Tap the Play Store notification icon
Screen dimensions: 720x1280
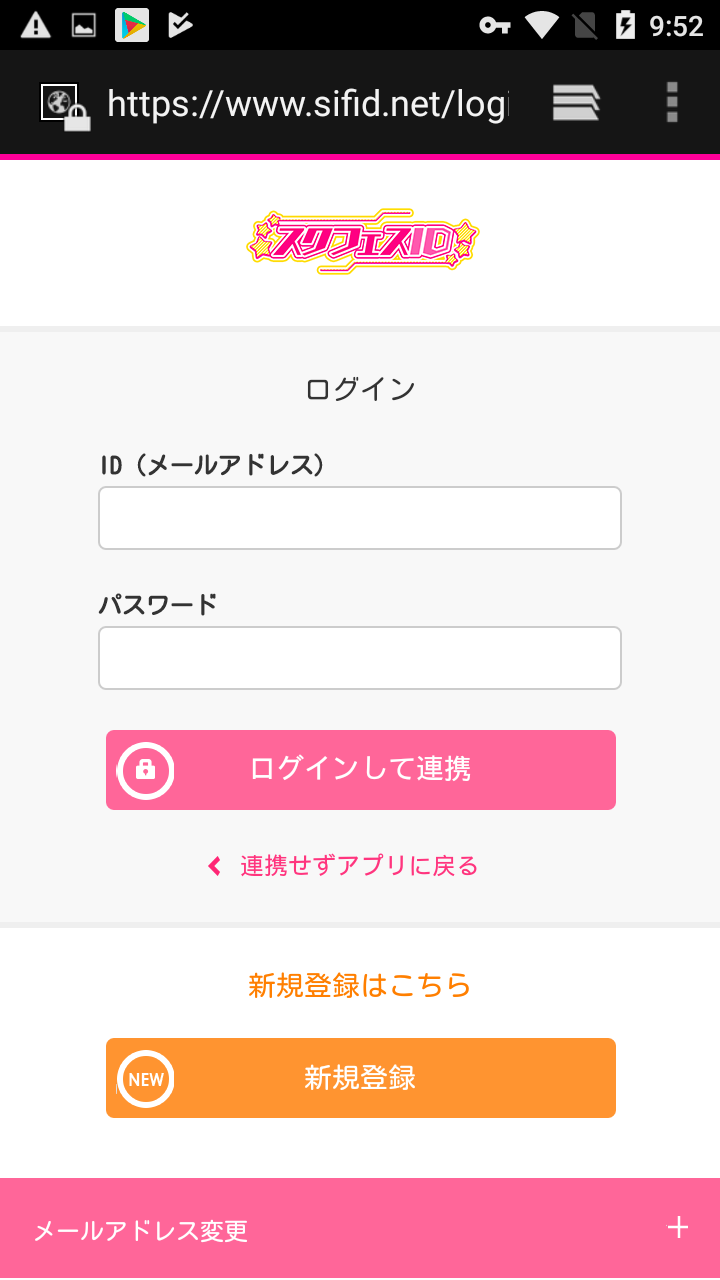[132, 26]
